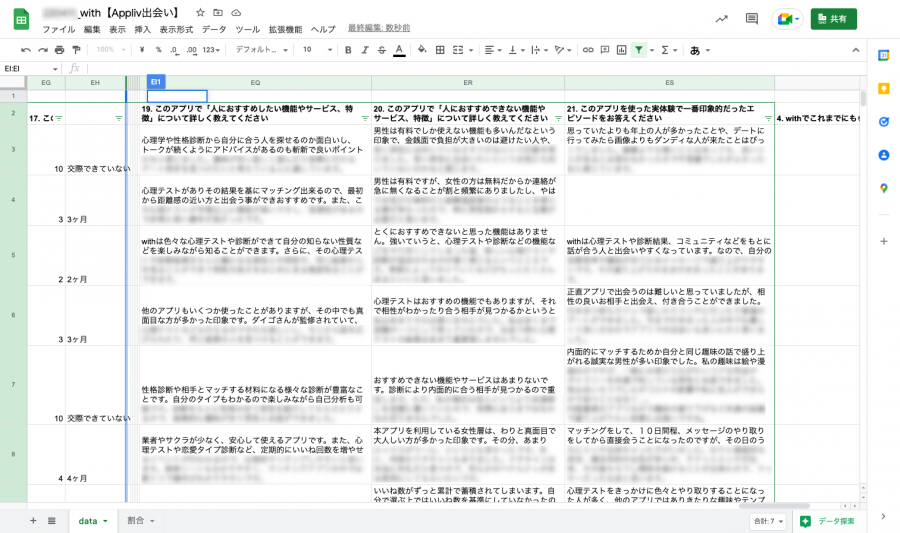Click the borders icon
This screenshot has width=900, height=533.
(440, 50)
